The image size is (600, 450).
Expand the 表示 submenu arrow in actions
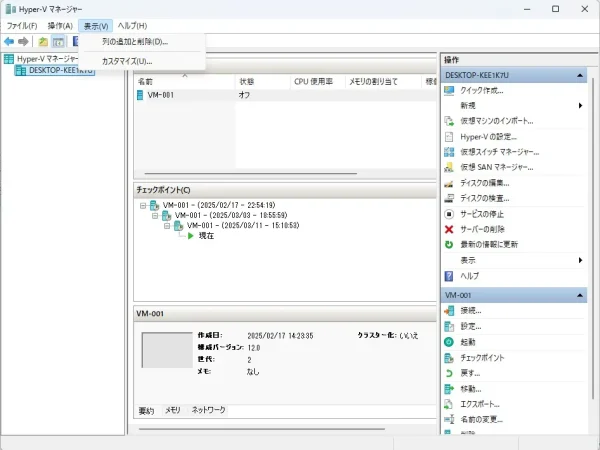pos(580,260)
